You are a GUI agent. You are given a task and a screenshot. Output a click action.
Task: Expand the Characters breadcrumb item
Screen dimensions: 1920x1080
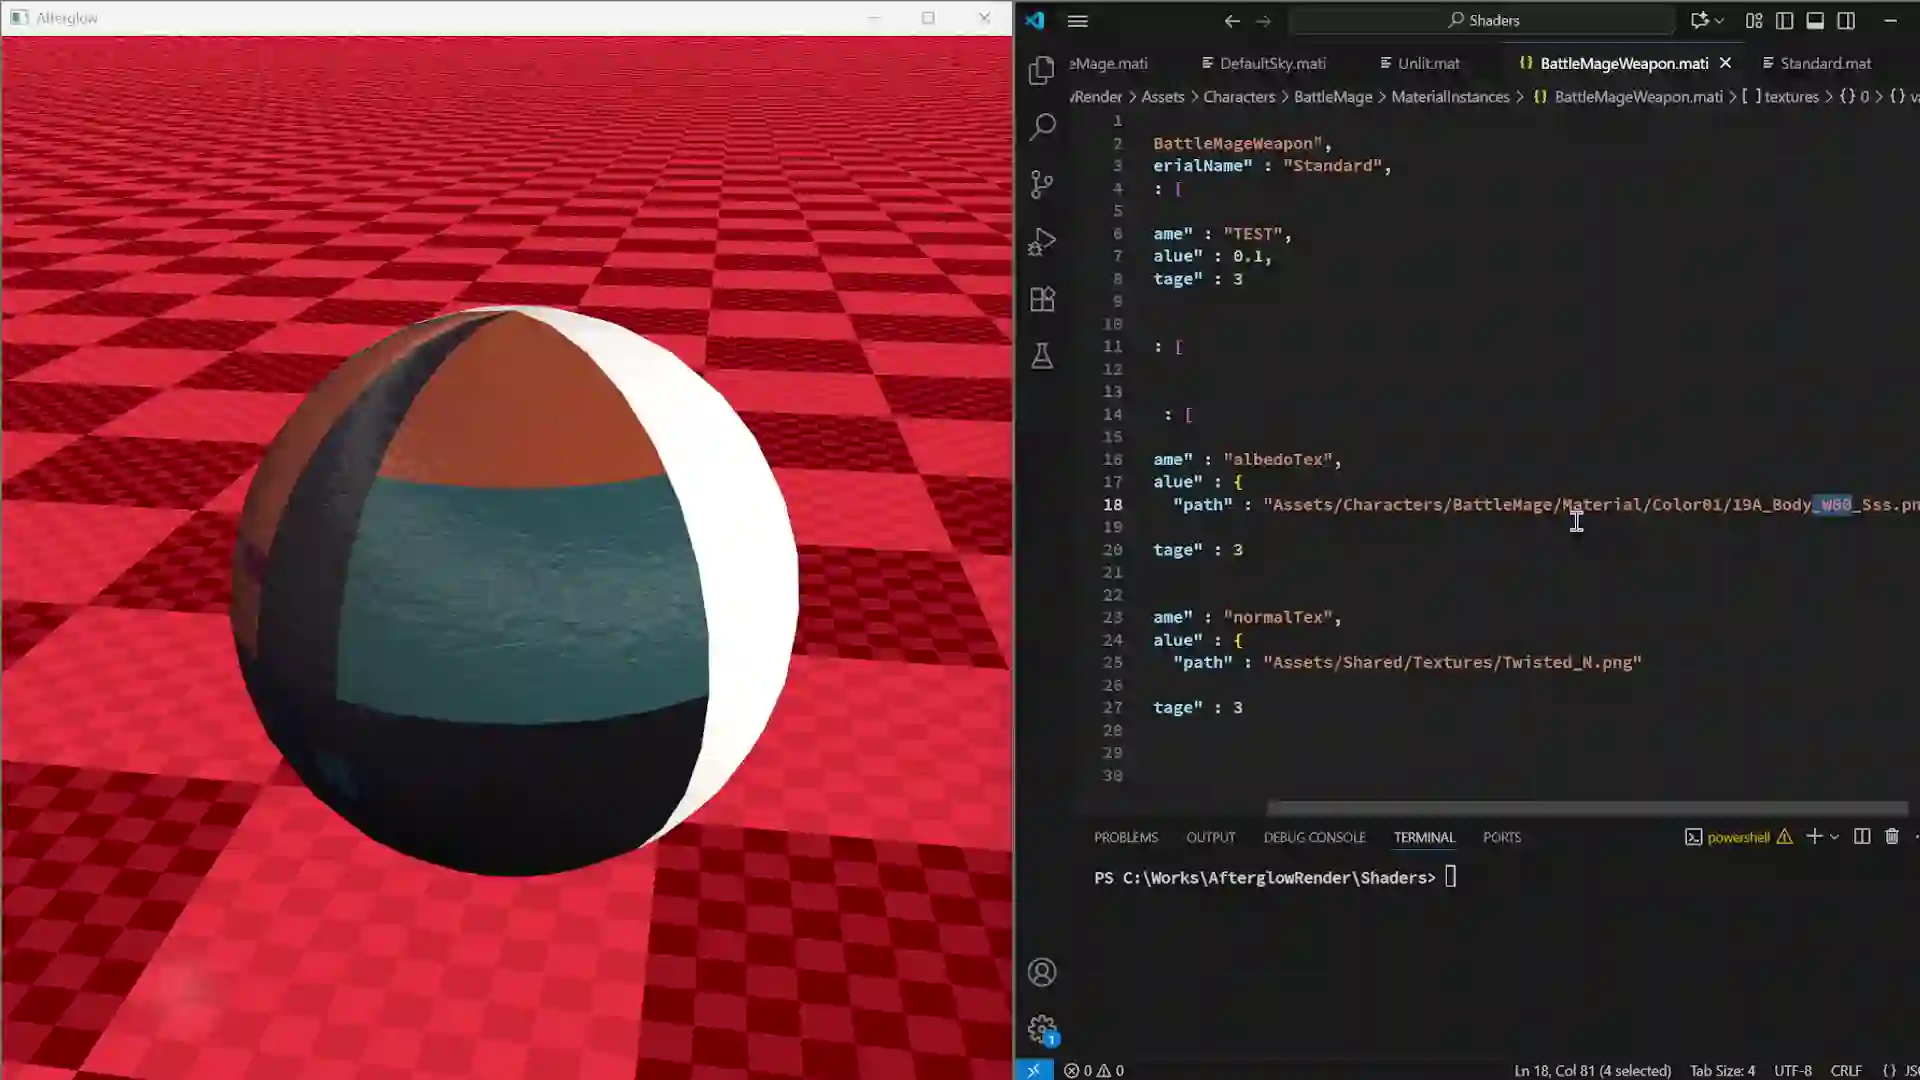1239,96
